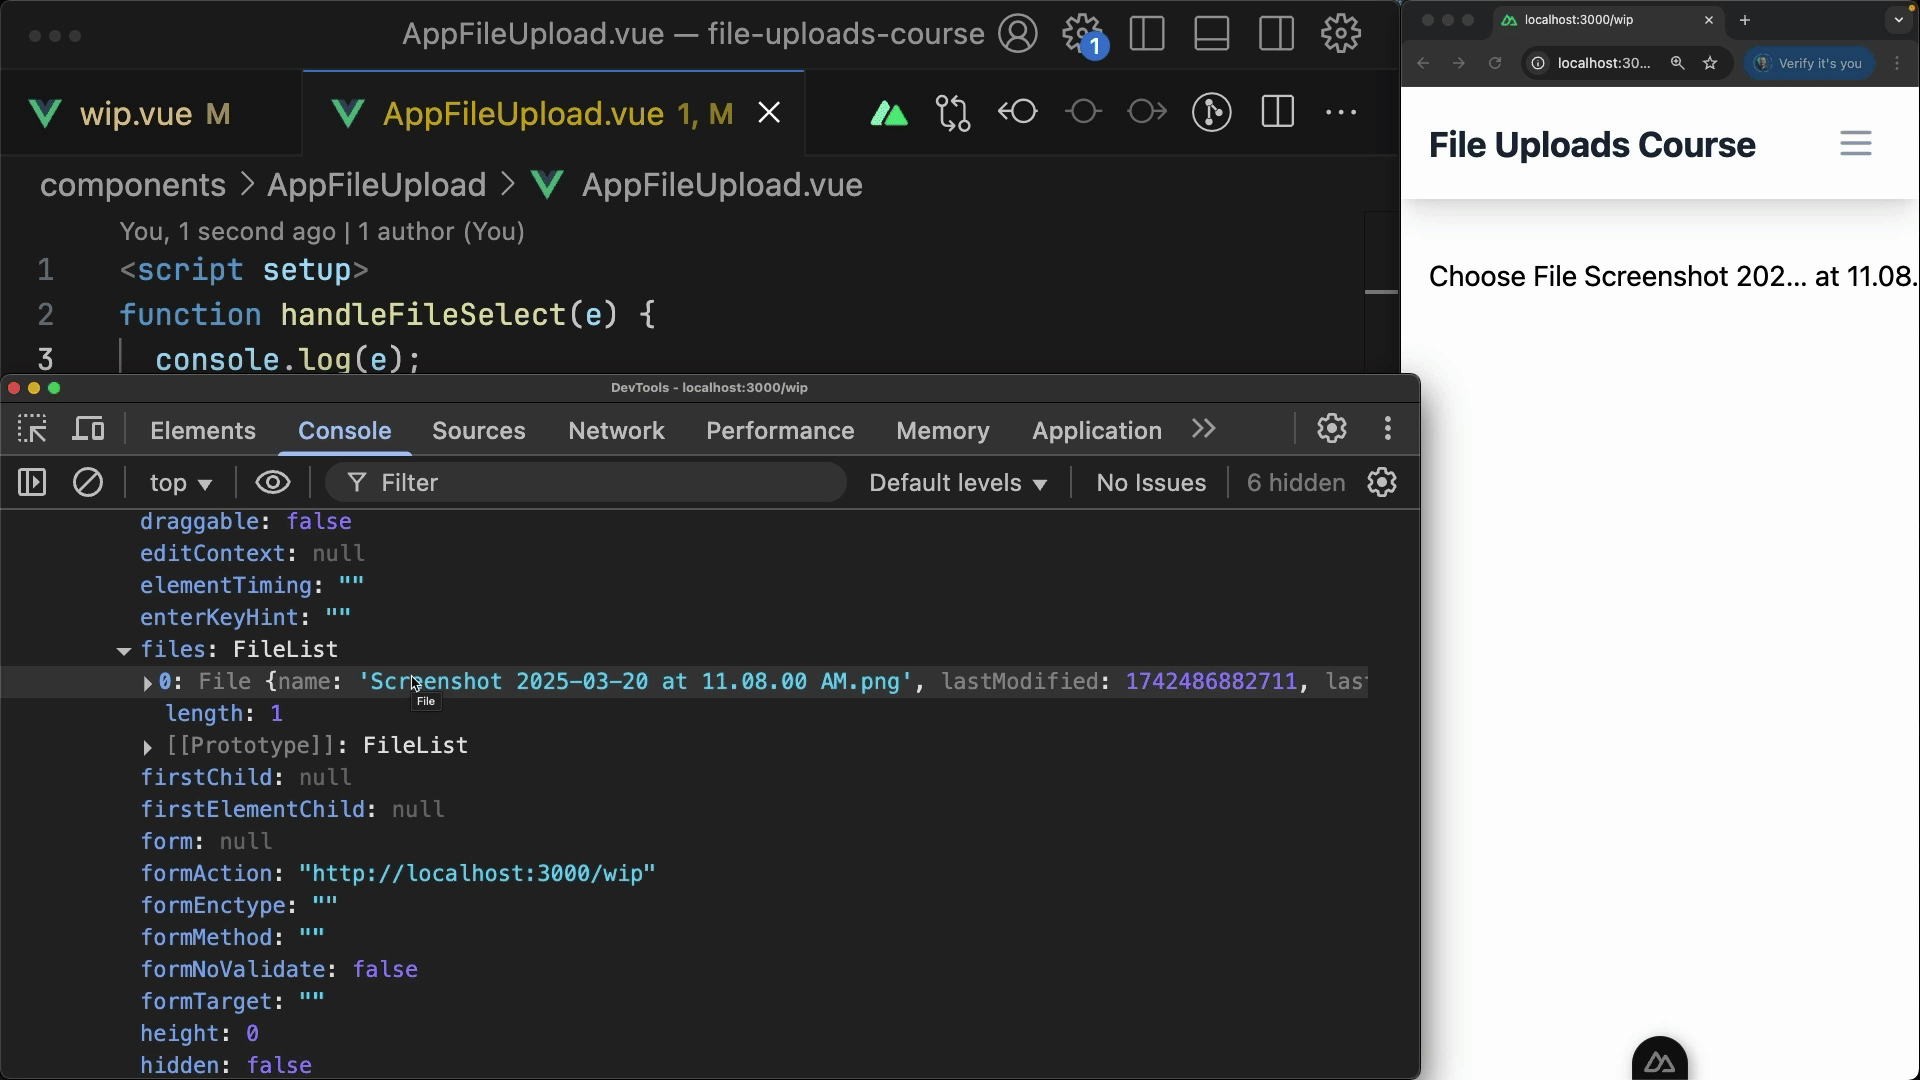1920x1080 pixels.
Task: Open browser tab search dropdown arrow
Action: pos(1898,20)
